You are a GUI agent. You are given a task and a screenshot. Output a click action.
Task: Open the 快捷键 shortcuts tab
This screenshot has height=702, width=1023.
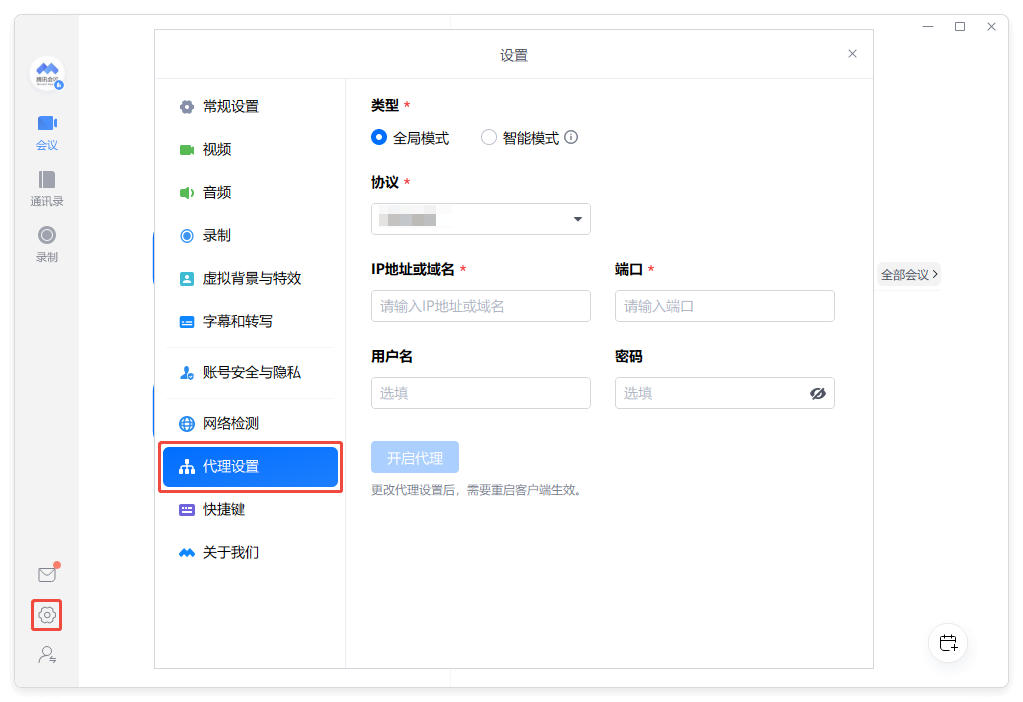[x=251, y=510]
